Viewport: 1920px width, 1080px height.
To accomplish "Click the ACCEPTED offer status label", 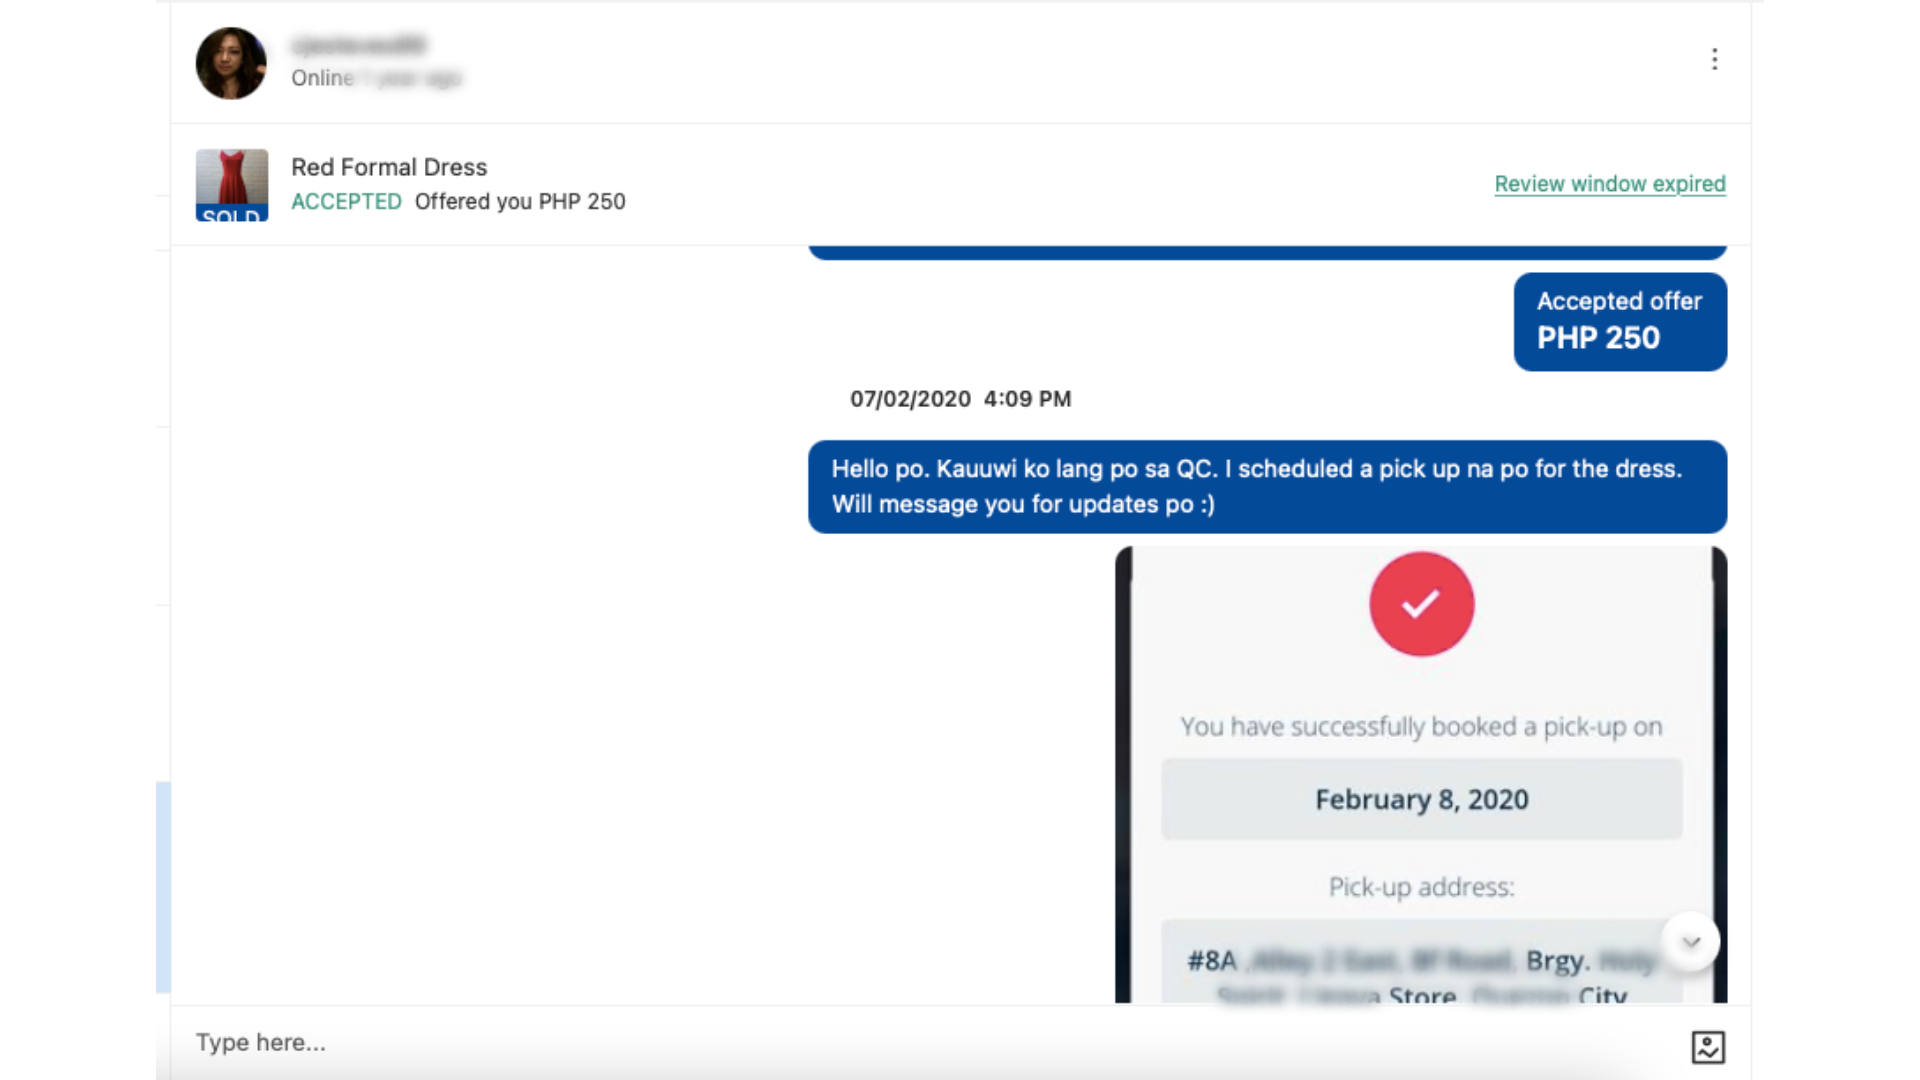I will pos(346,202).
